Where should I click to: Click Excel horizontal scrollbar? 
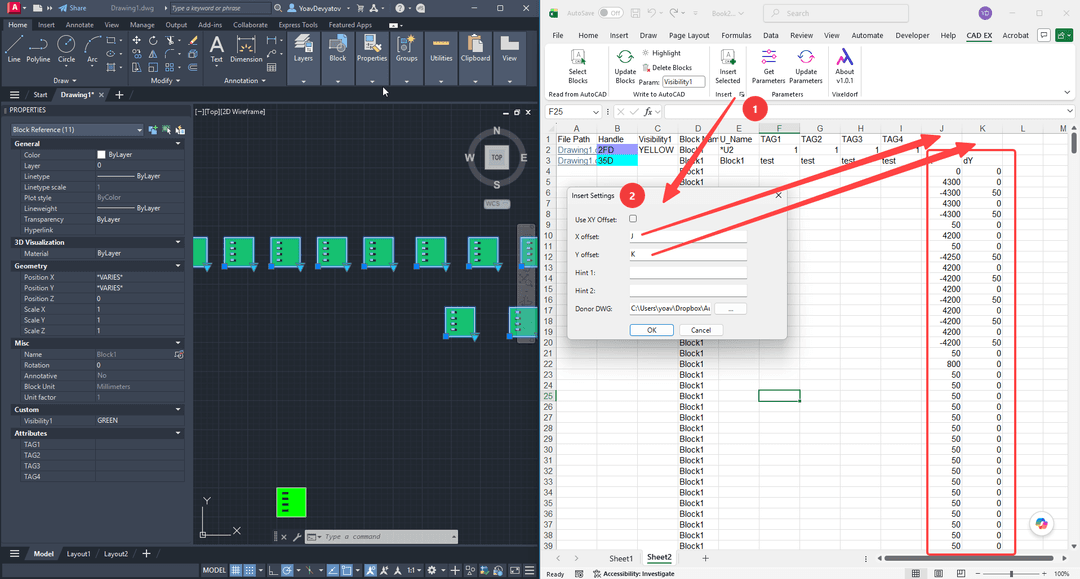[x=968, y=558]
